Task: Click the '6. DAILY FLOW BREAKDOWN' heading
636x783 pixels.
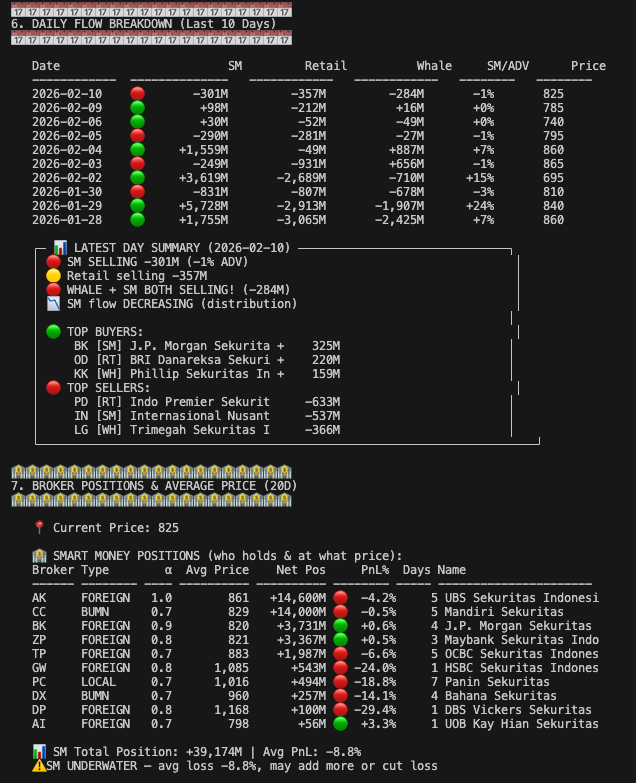Action: tap(143, 24)
